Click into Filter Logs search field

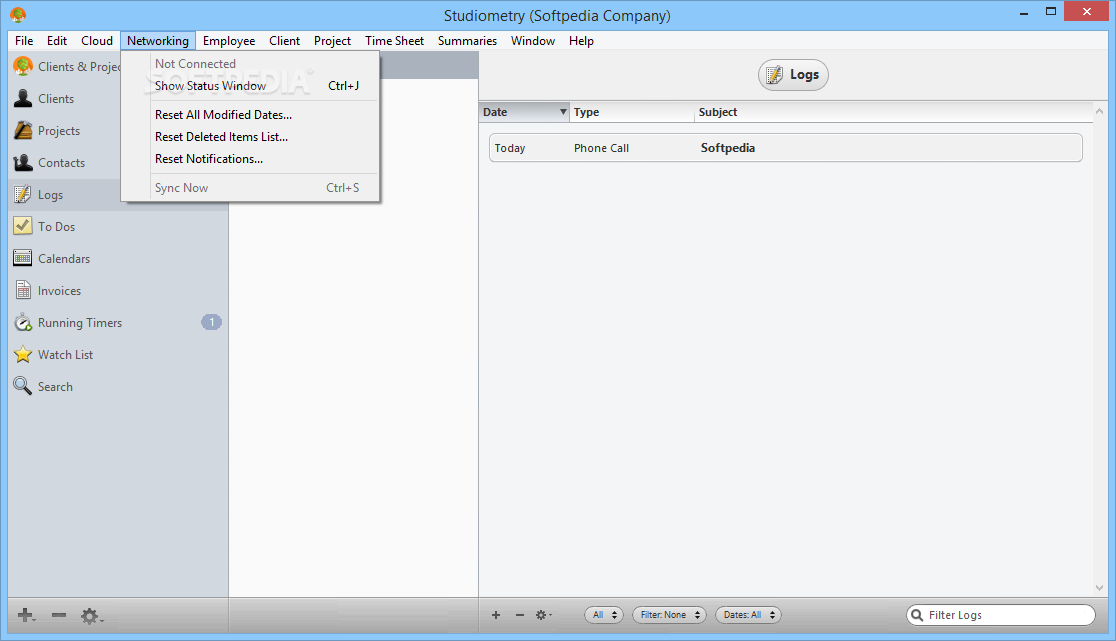[x=1001, y=615]
